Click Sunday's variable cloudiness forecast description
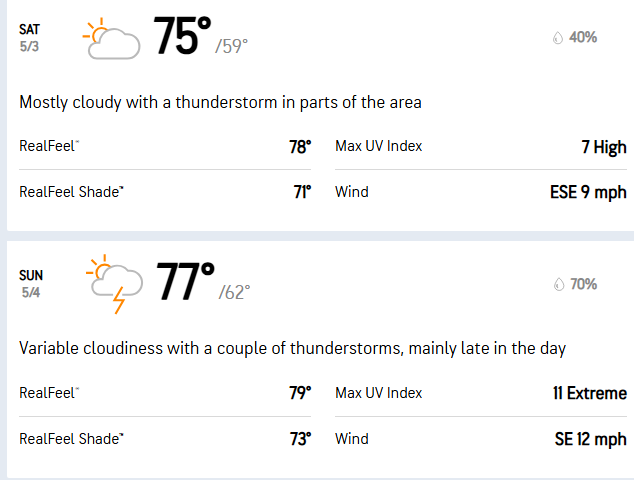Screen dimensions: 634x480 tap(292, 349)
